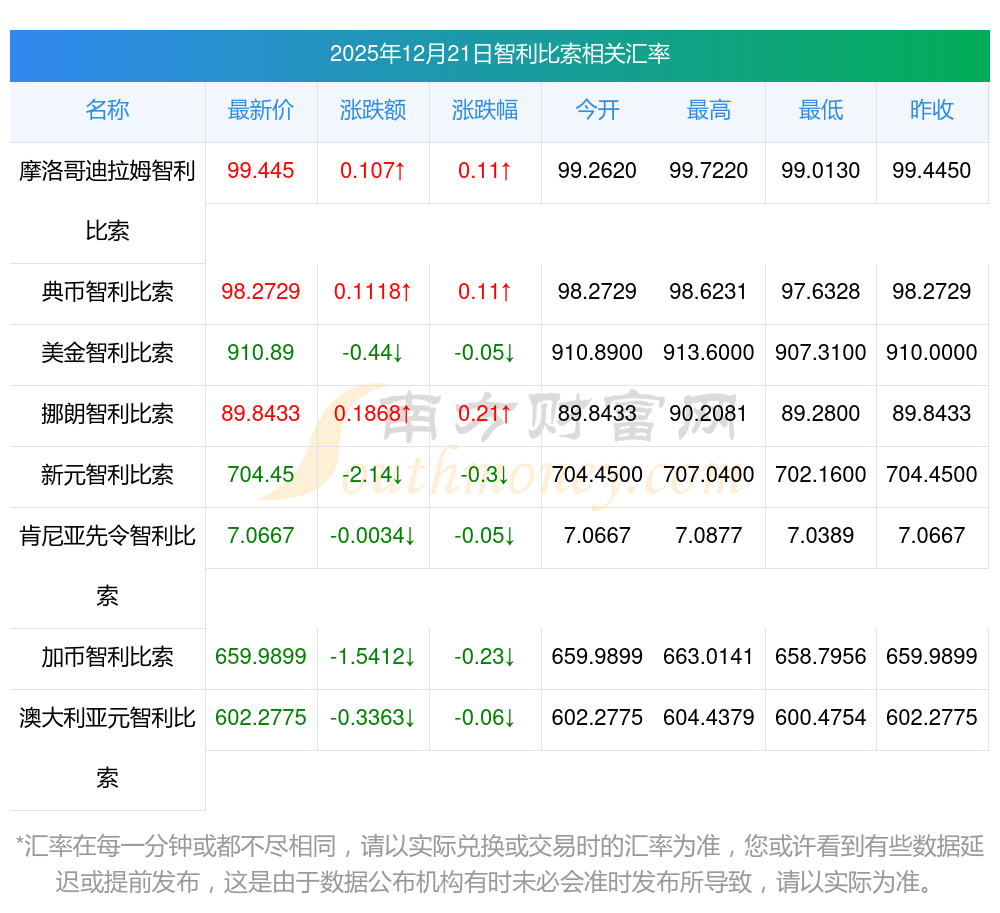Select the 典币智利比索 row name

[x=107, y=292]
